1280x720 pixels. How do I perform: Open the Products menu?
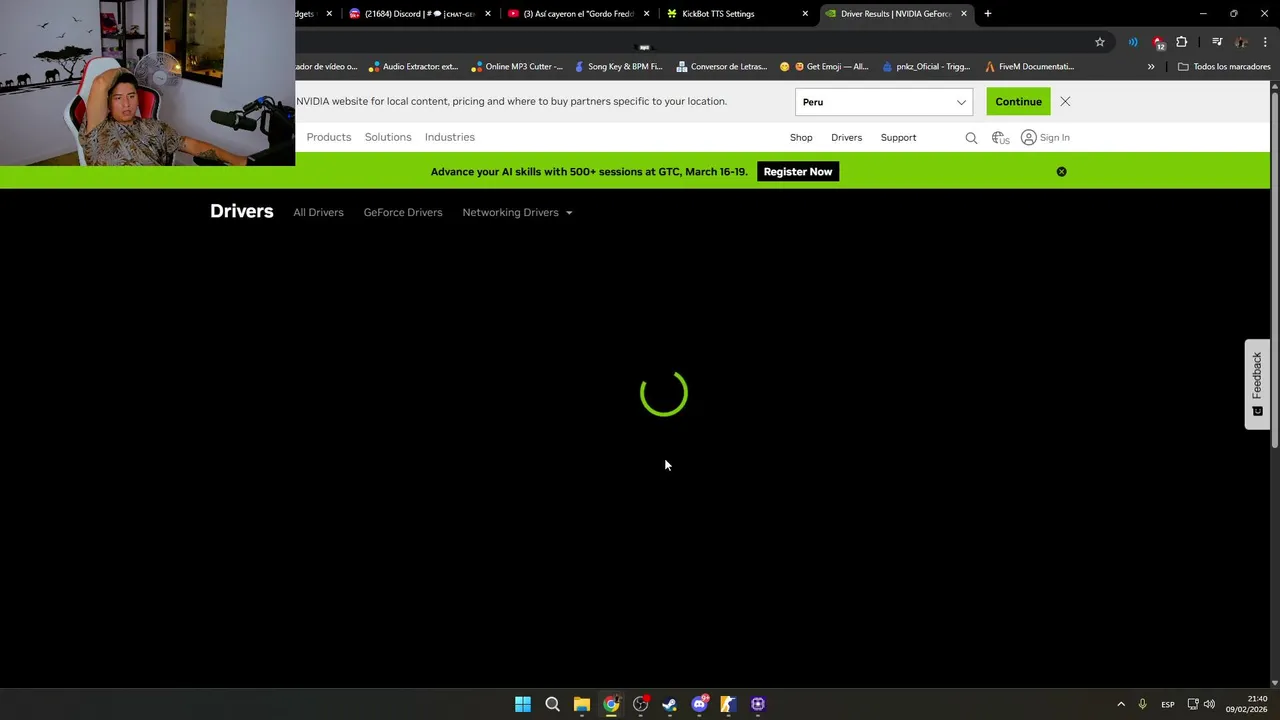point(329,137)
